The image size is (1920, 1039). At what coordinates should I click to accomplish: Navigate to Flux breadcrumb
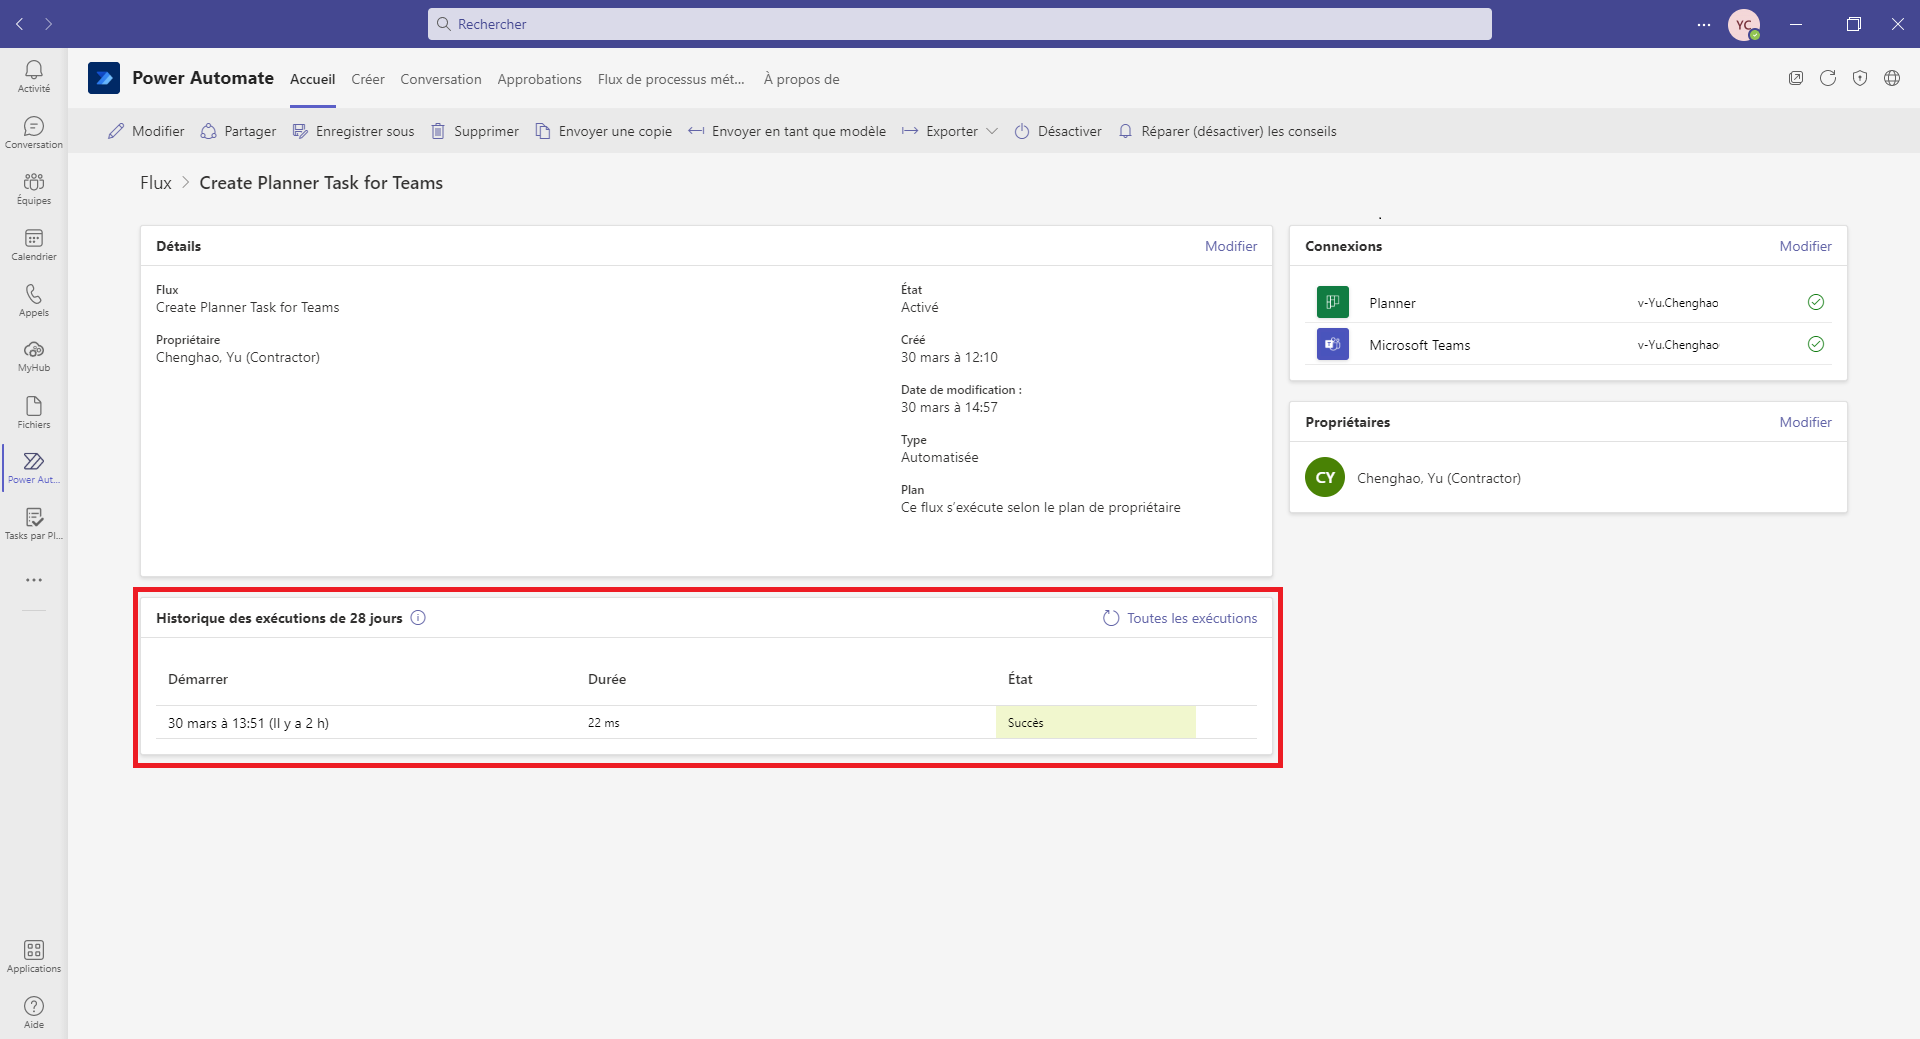click(156, 183)
